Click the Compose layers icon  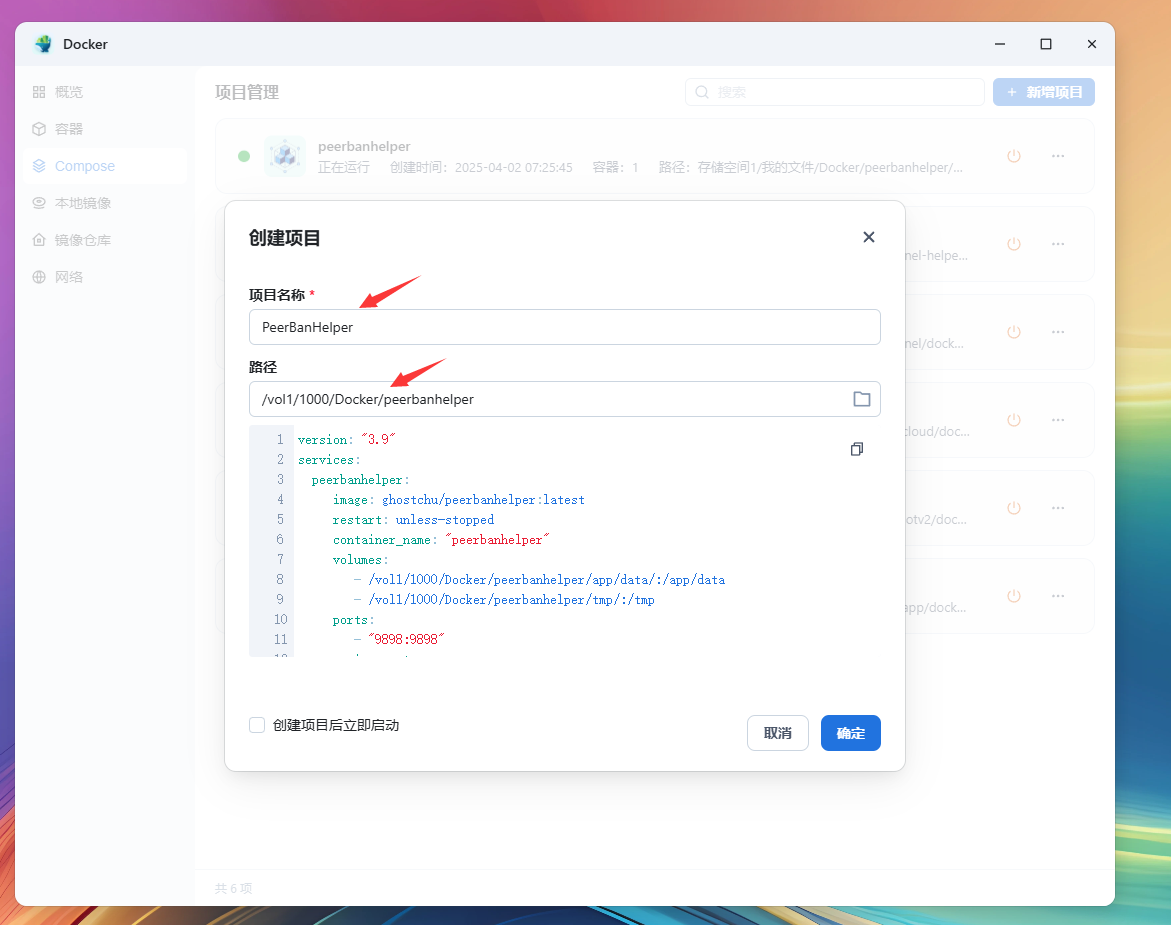[x=39, y=166]
